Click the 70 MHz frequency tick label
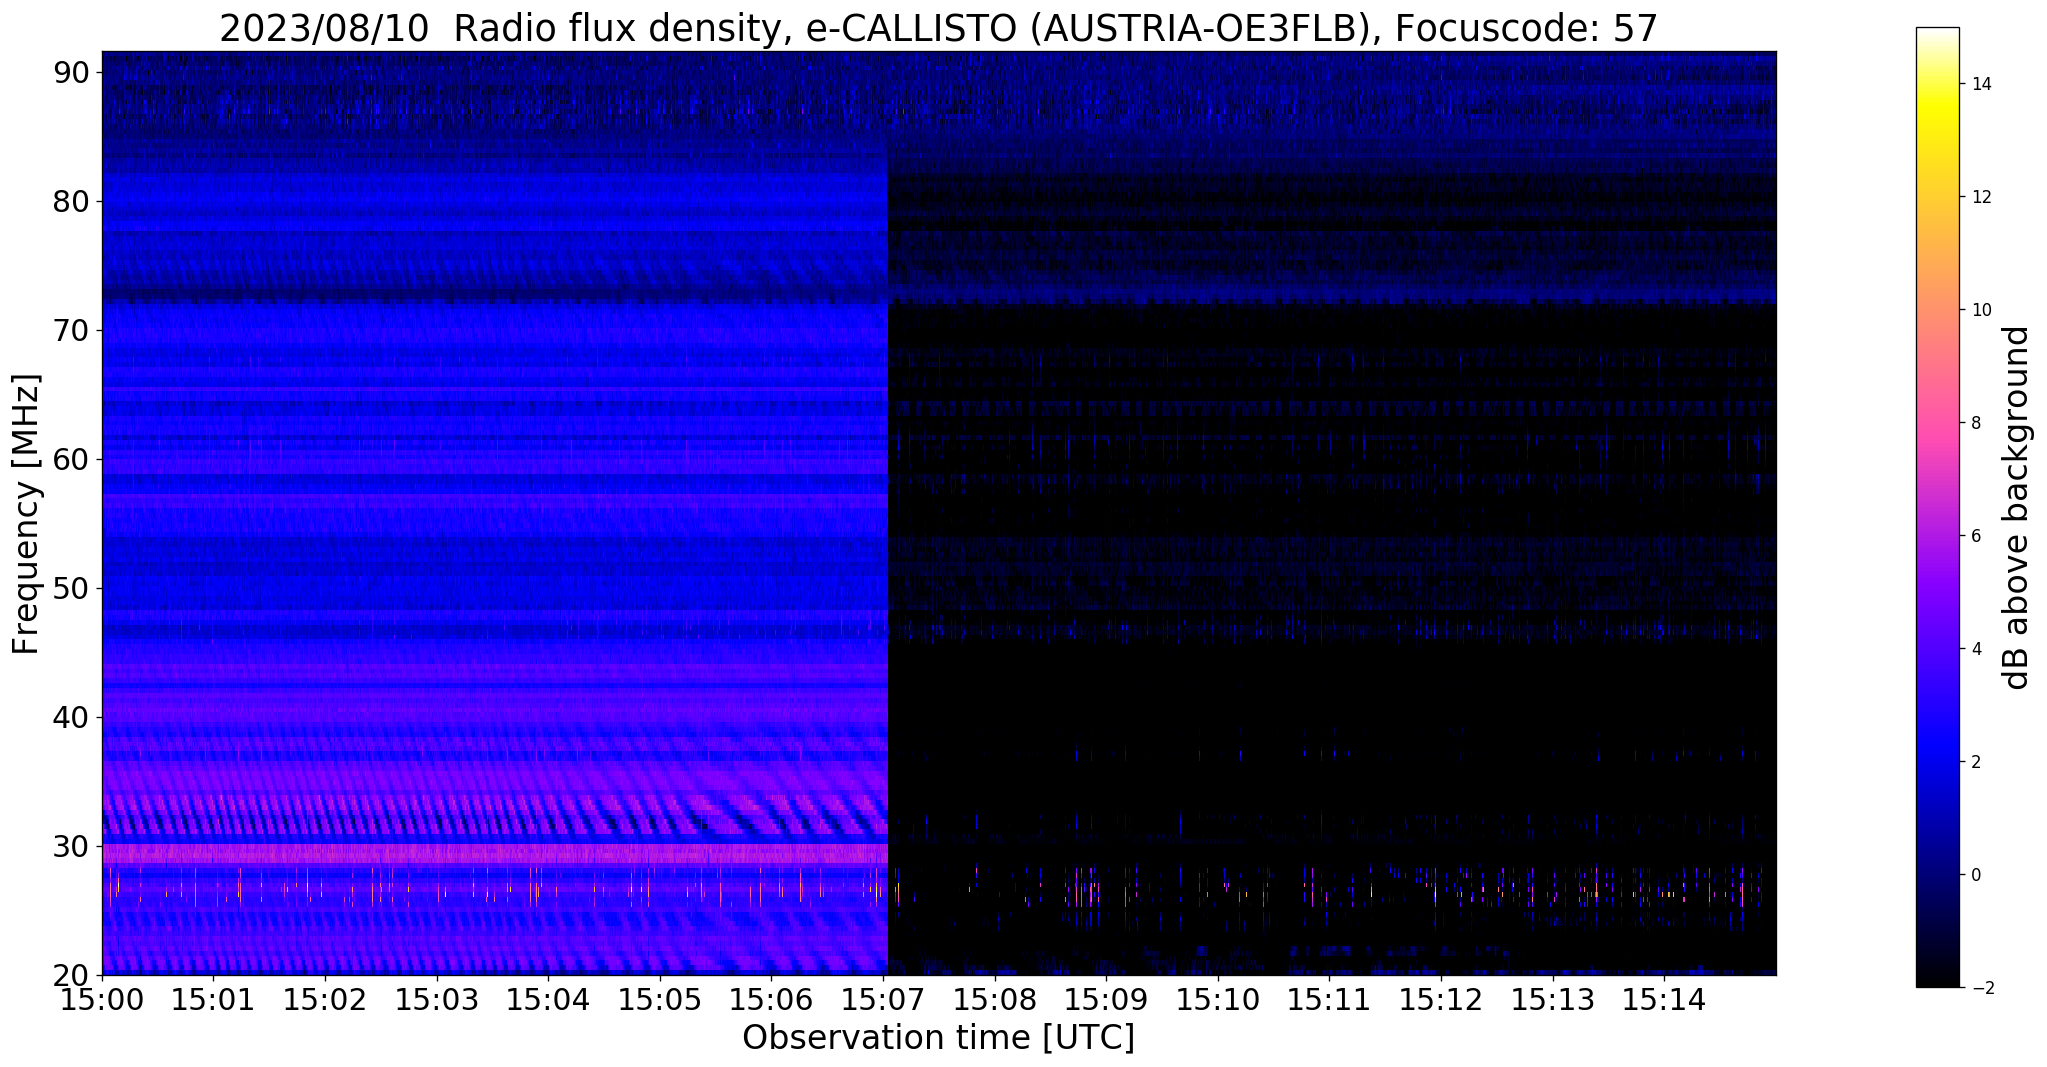The width and height of the screenshot is (2047, 1067). click(x=72, y=330)
